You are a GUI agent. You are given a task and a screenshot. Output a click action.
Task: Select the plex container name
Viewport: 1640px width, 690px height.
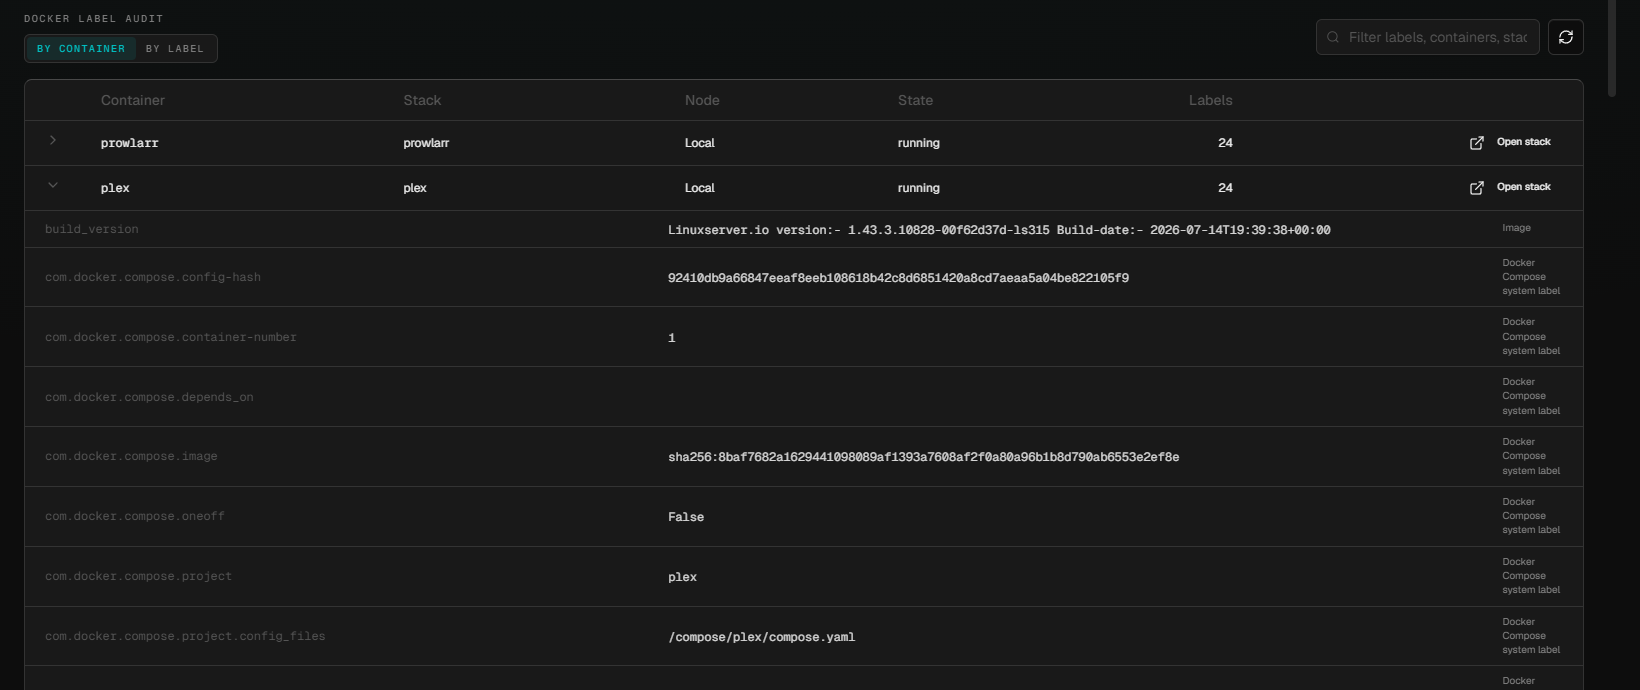pos(115,188)
